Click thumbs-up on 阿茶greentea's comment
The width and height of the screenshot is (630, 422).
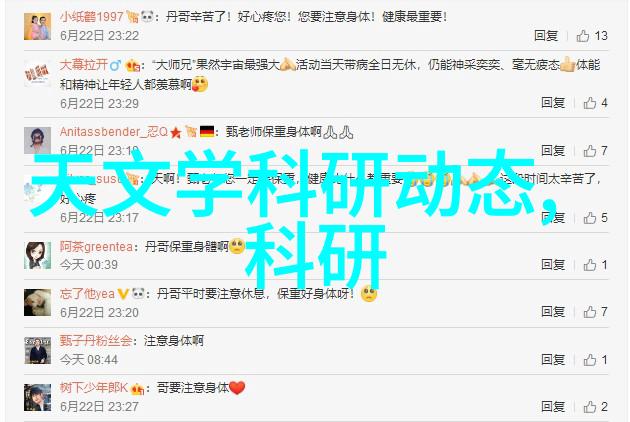click(x=589, y=264)
